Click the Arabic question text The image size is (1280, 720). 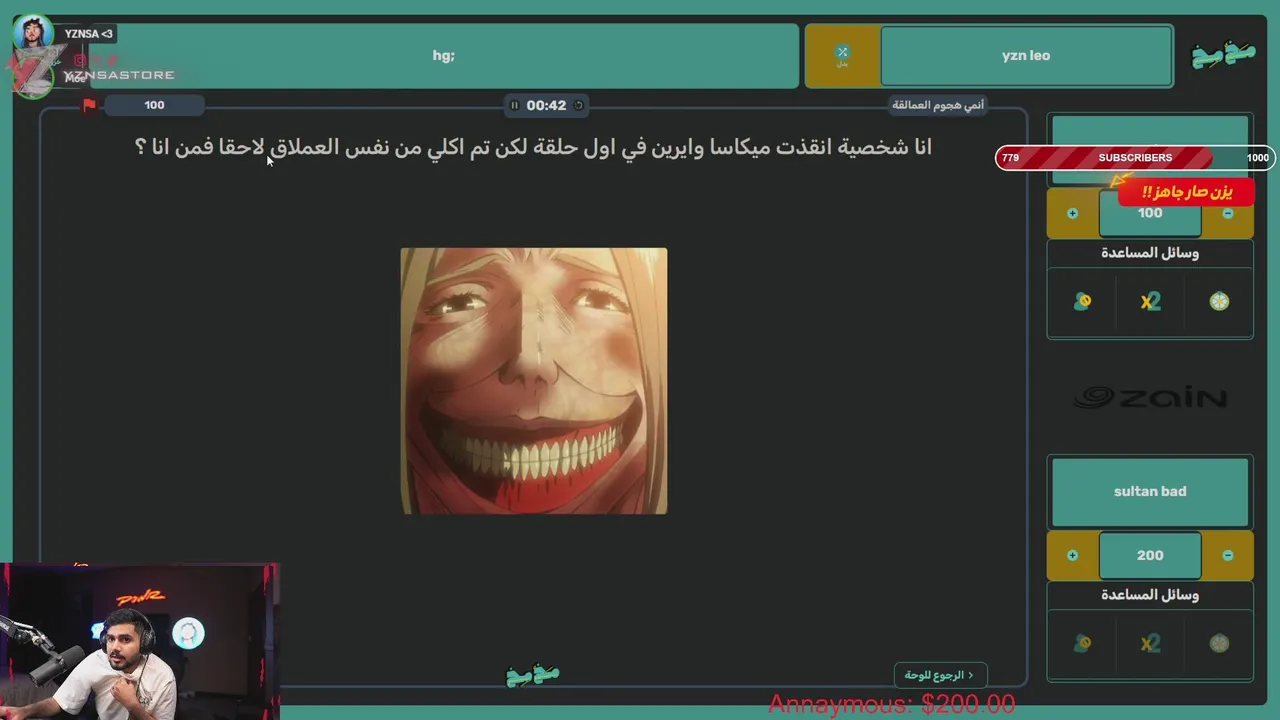(533, 147)
